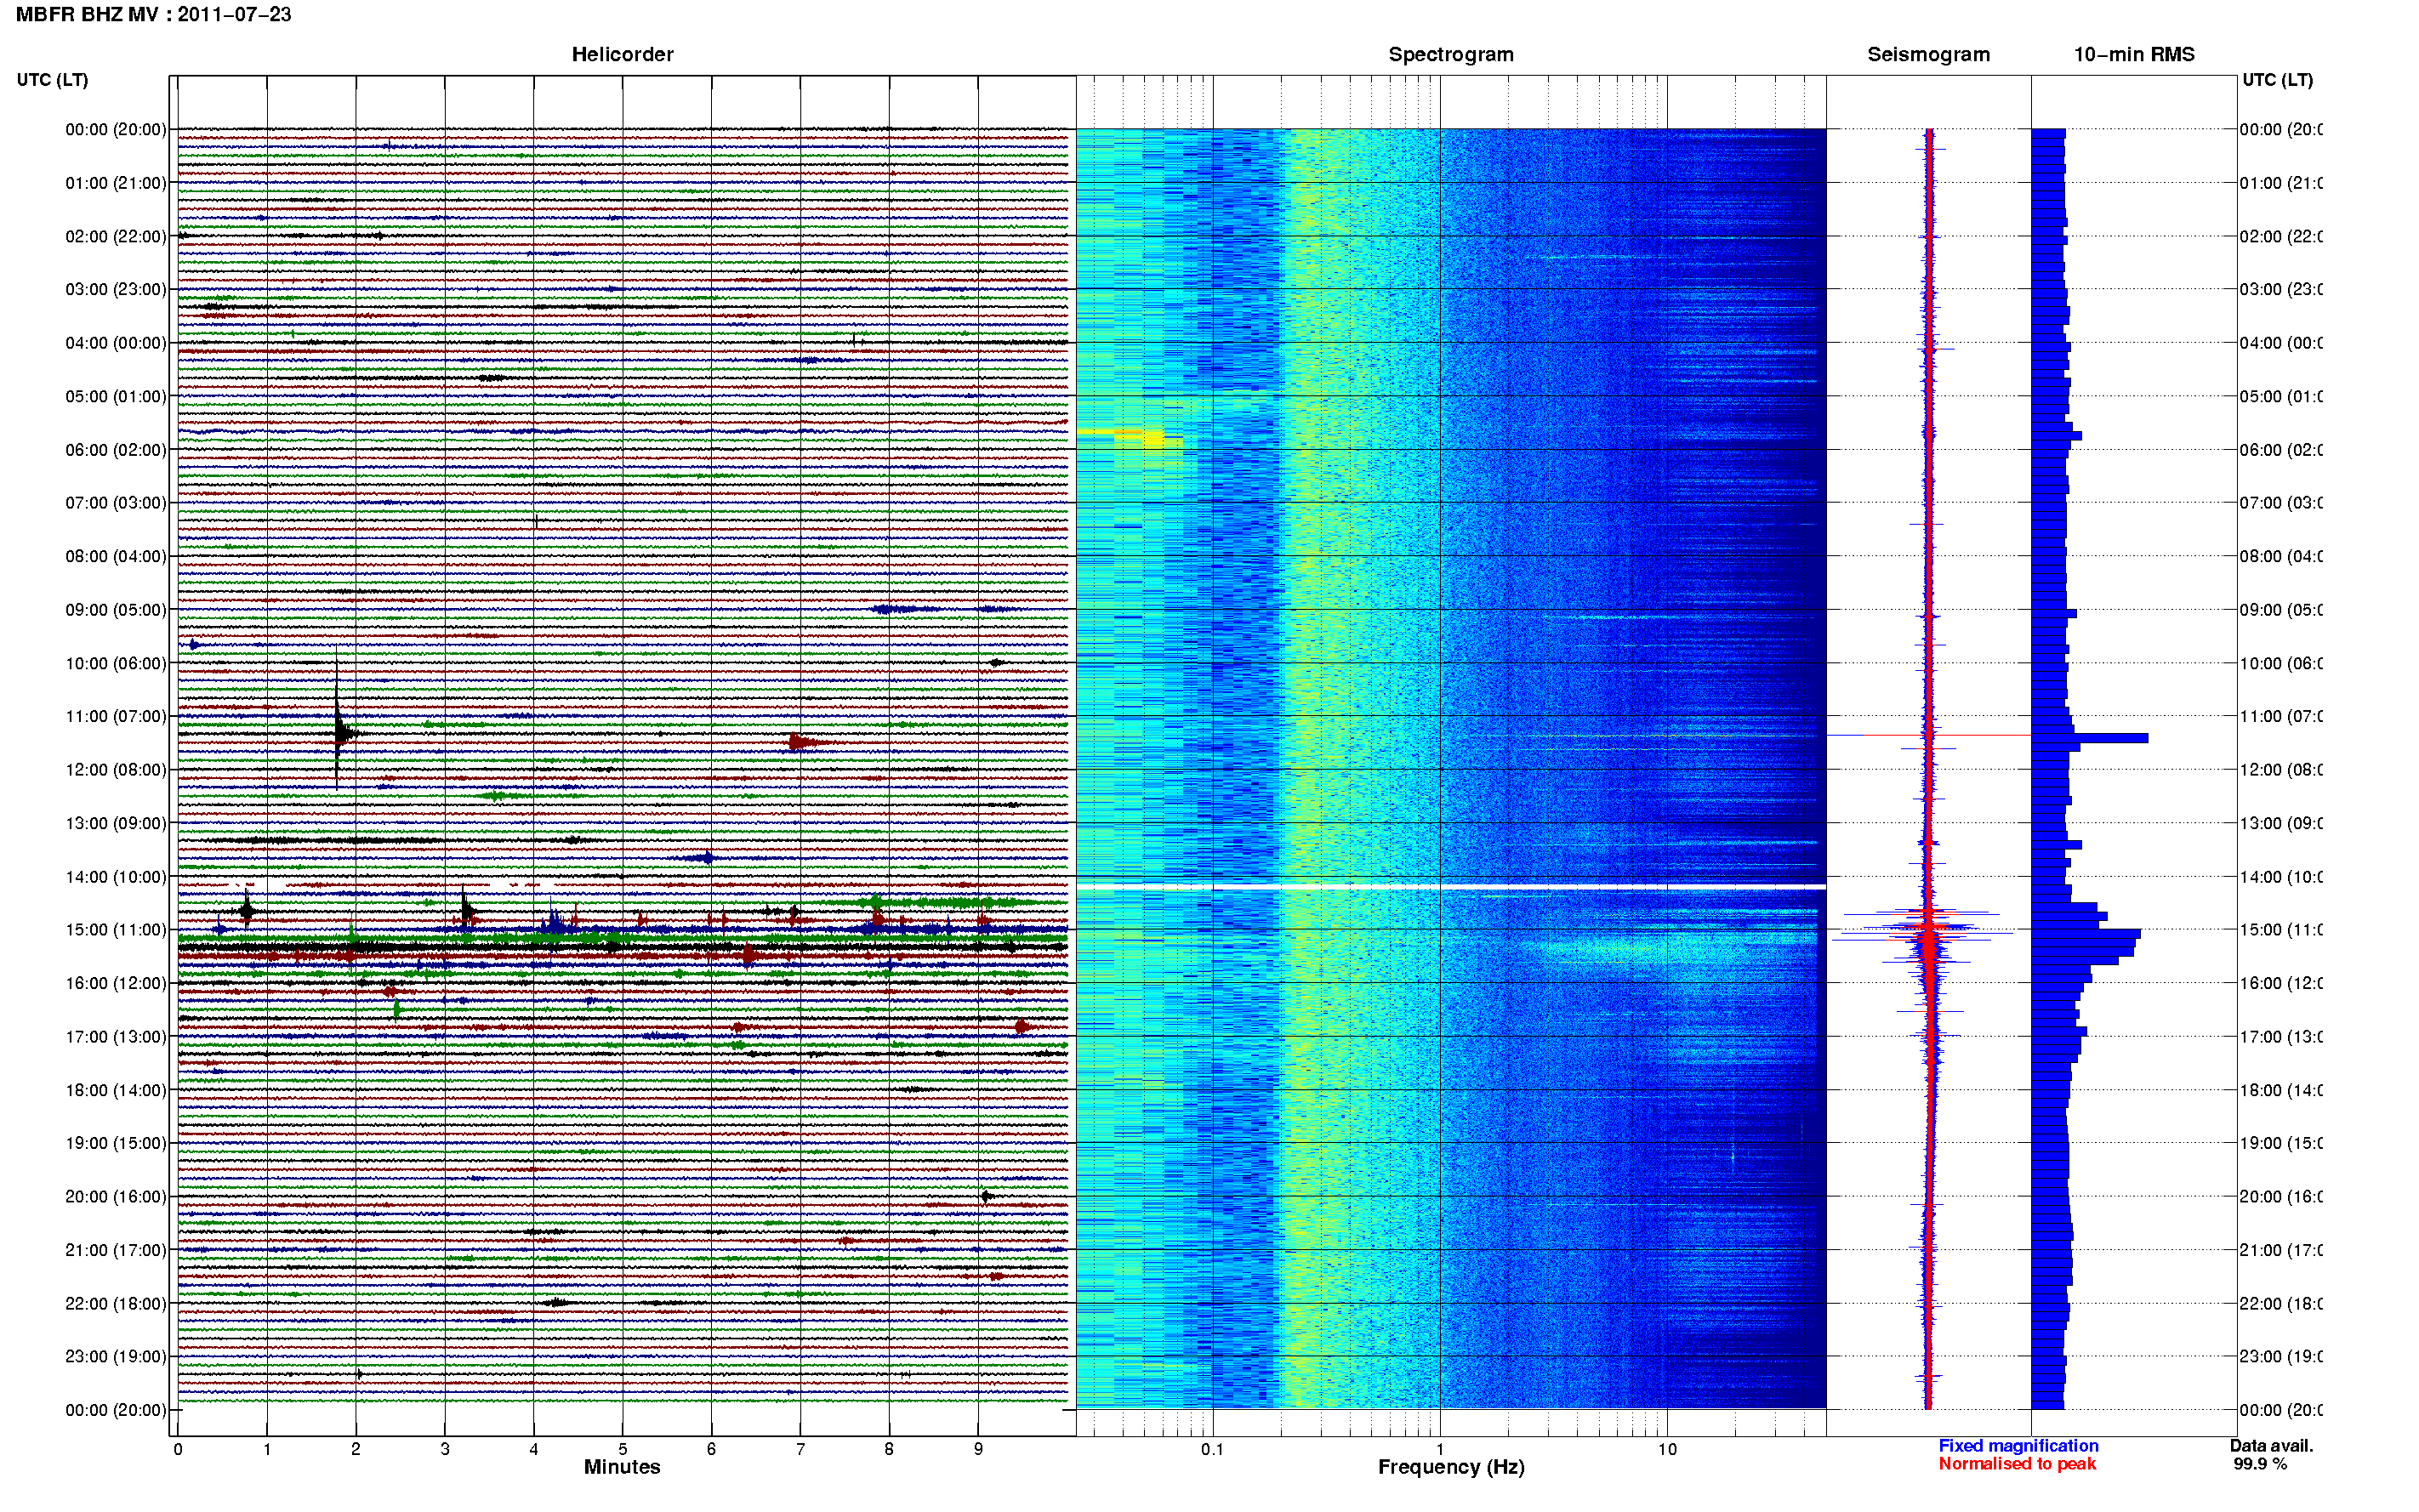Select the 'Seismogram' panel heading
Viewport: 2419px width, 1512px height.
coord(1928,55)
